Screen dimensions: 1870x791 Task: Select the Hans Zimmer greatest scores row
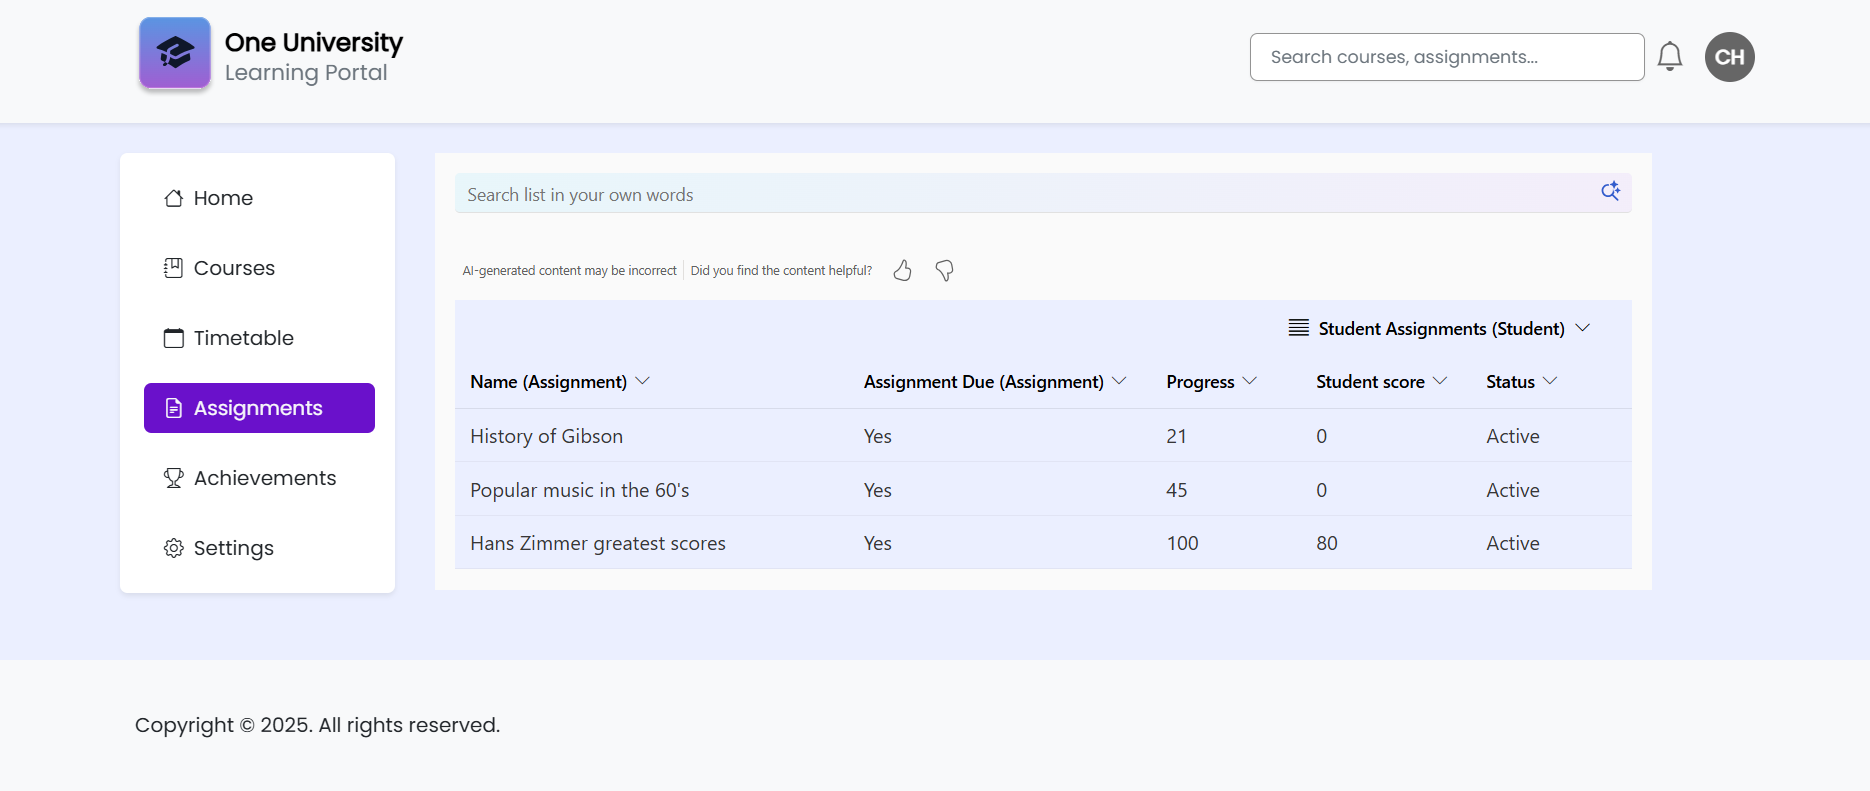coord(598,543)
